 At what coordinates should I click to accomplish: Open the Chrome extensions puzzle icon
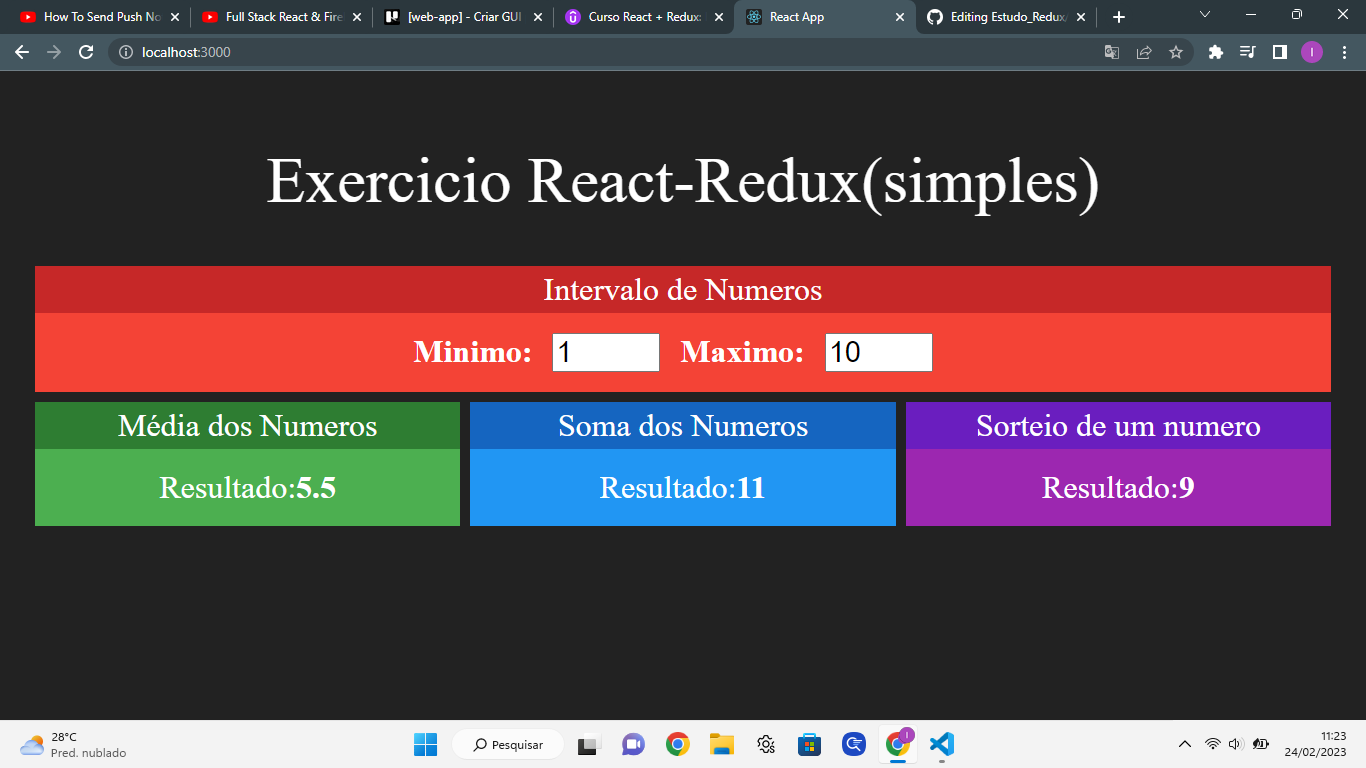(1214, 52)
